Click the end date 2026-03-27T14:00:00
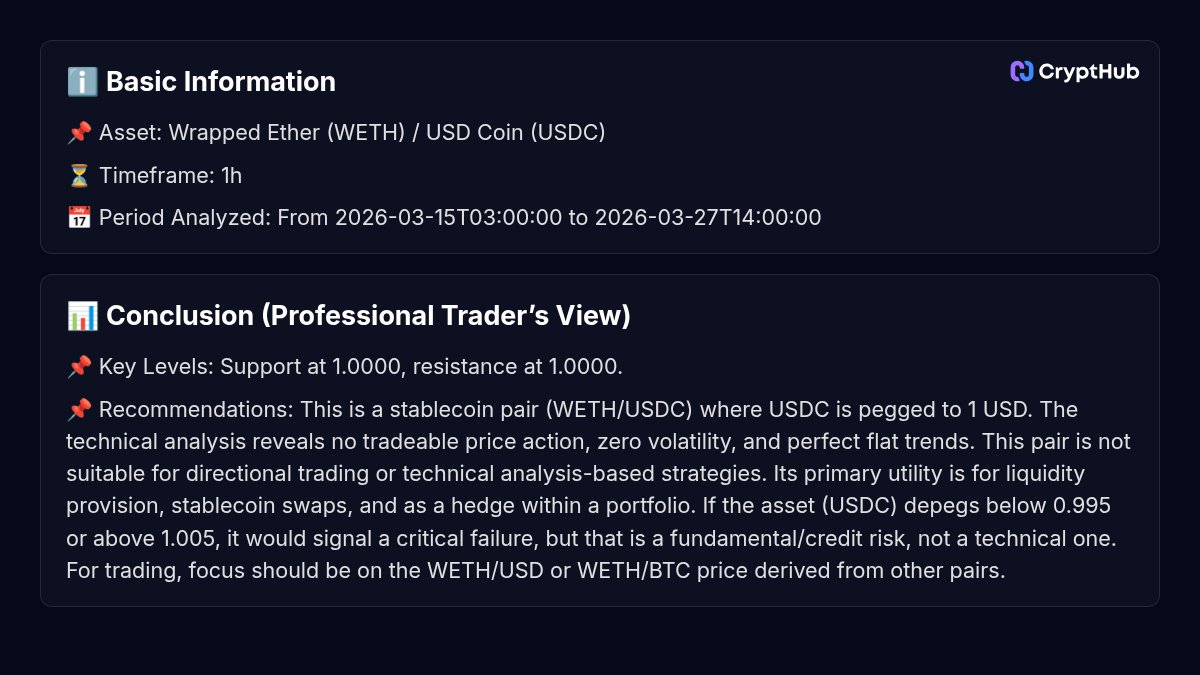This screenshot has height=675, width=1200. click(708, 217)
